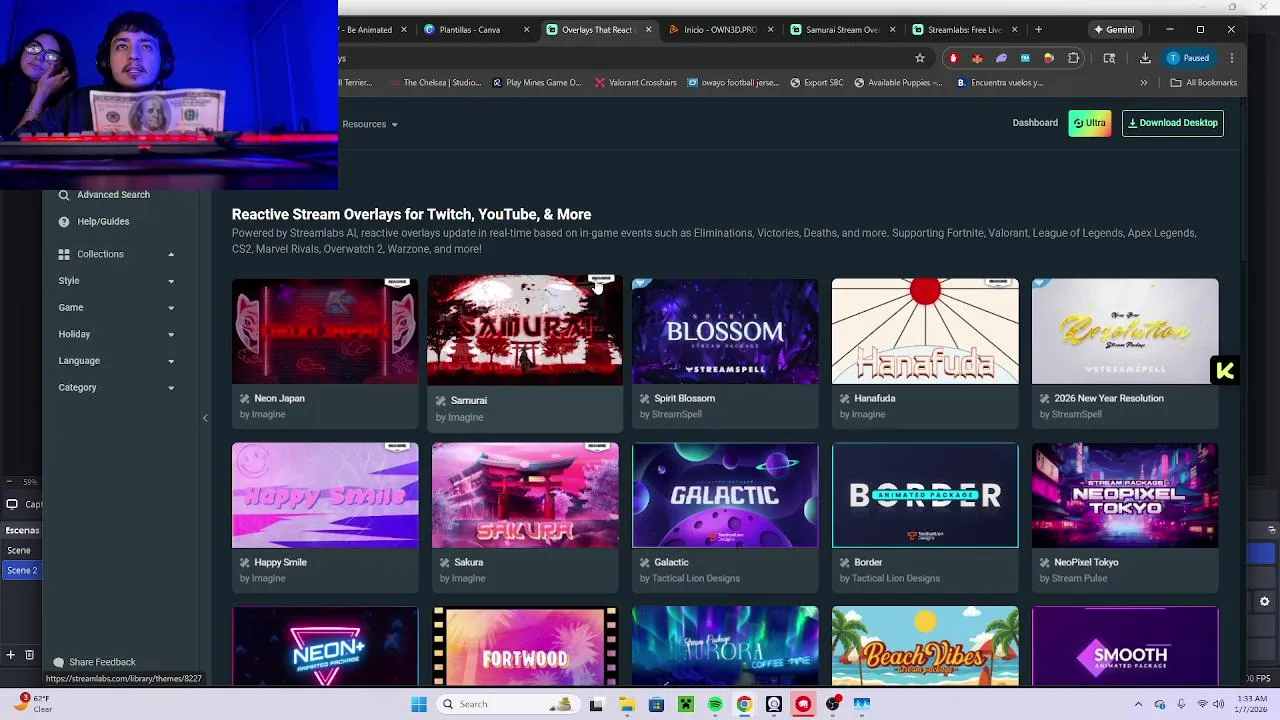Open the Dashboard link
1280x720 pixels.
[x=1035, y=123]
